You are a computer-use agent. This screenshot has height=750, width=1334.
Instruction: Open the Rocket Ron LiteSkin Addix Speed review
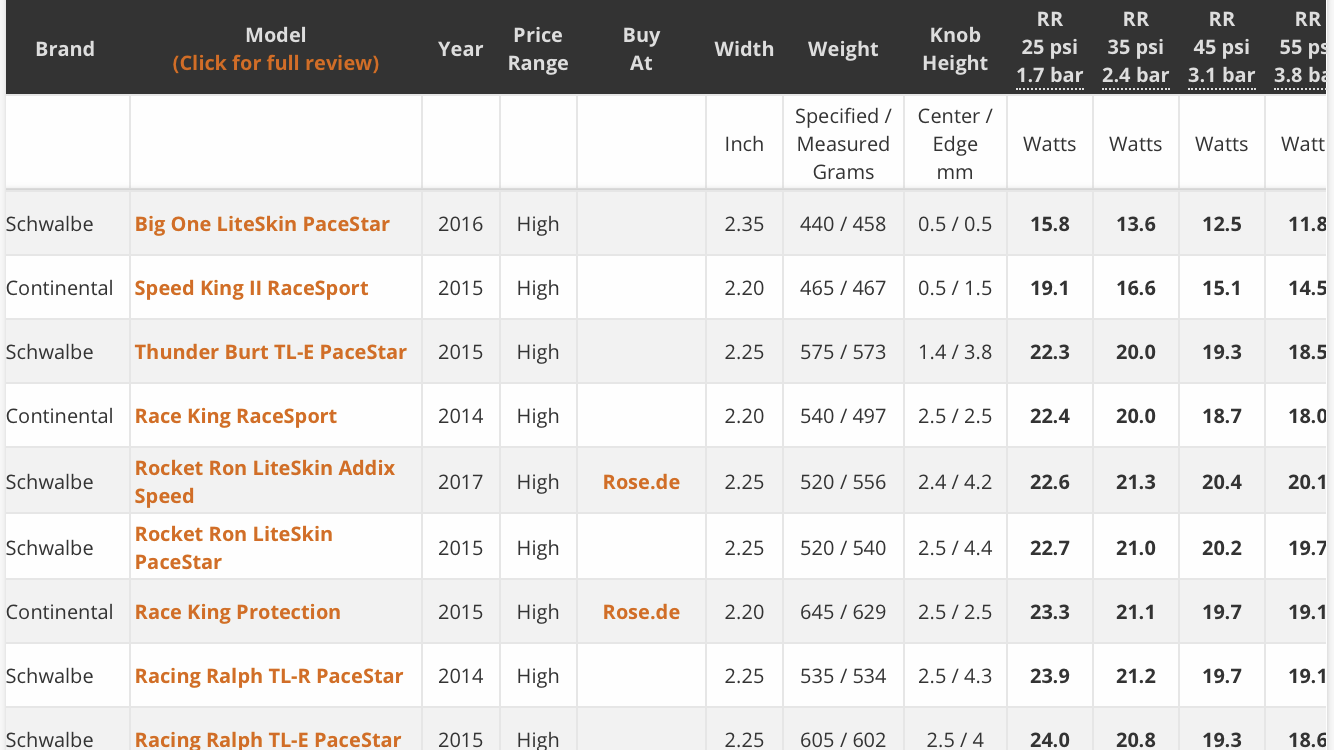point(265,482)
